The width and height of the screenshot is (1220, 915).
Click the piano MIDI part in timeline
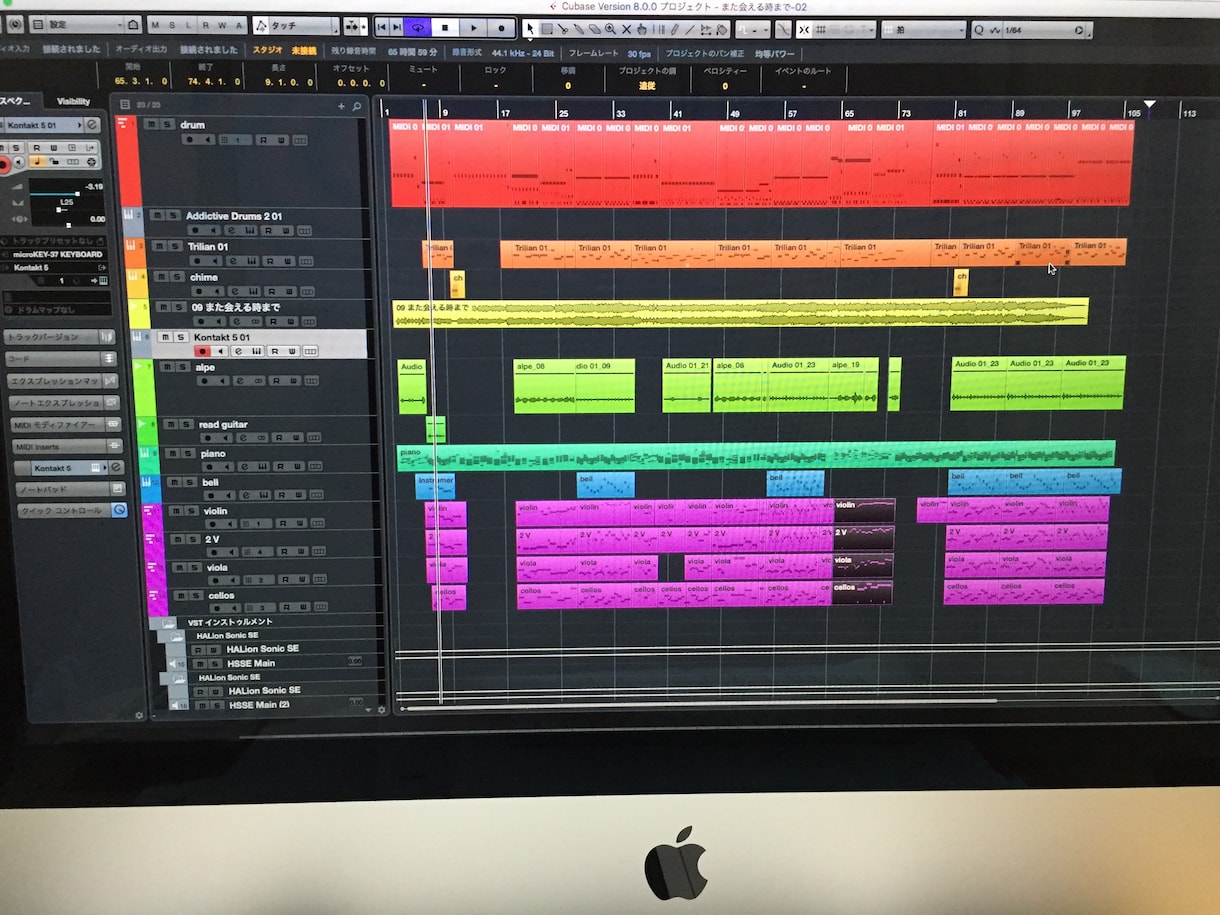pyautogui.click(x=756, y=456)
